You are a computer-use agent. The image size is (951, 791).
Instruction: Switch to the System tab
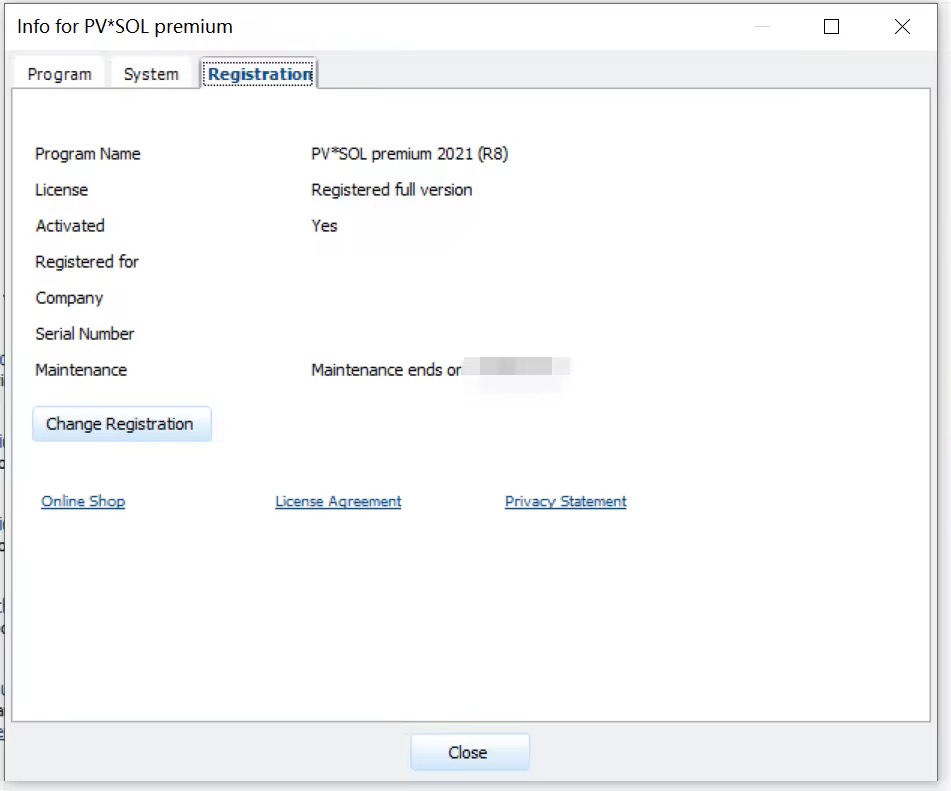(151, 73)
